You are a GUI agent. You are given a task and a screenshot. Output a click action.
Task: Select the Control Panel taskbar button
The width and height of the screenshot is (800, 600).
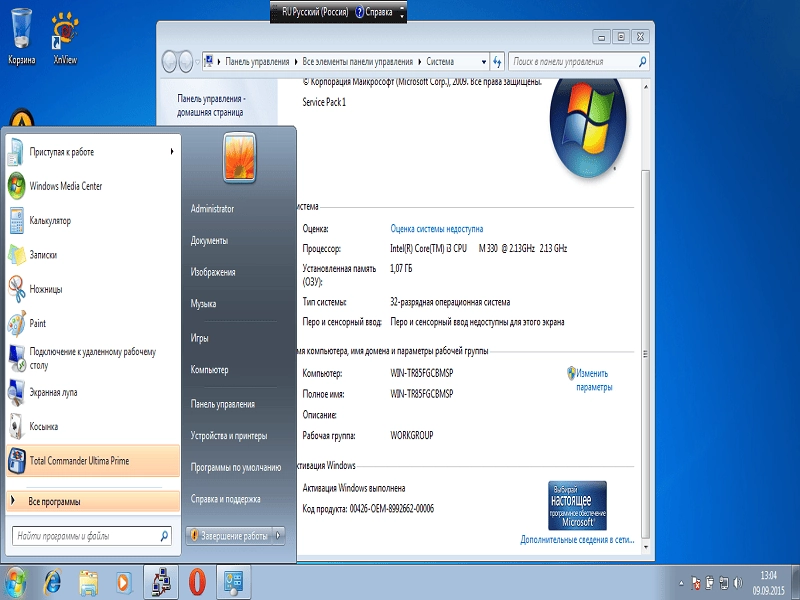tap(234, 582)
